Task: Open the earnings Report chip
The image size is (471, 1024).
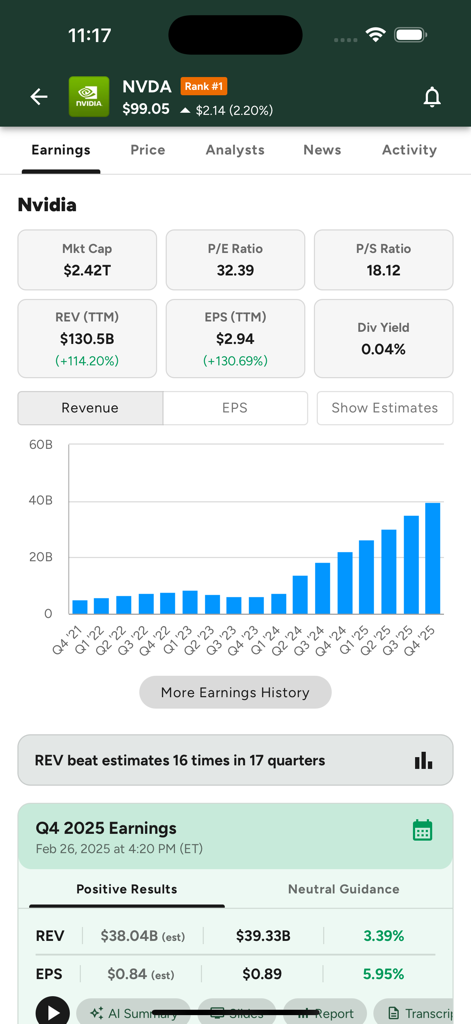Action: [325, 1013]
